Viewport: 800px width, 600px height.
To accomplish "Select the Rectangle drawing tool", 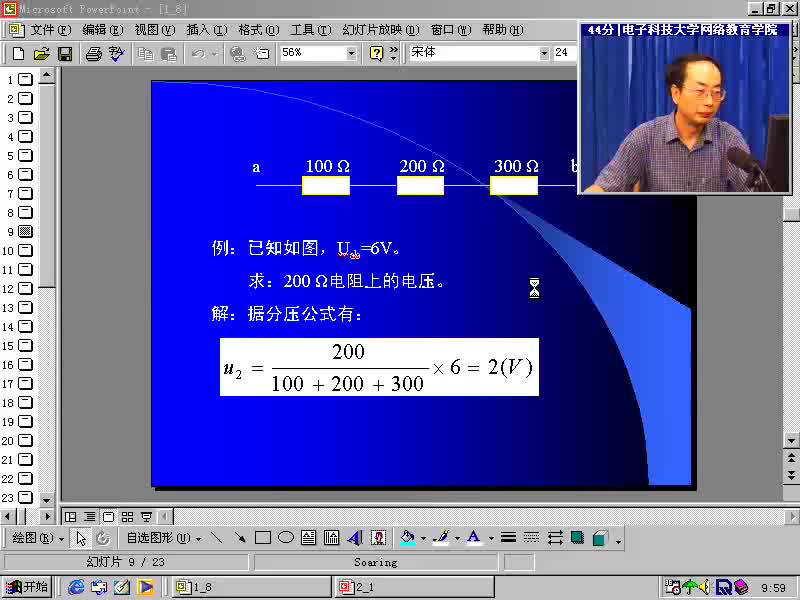I will point(263,538).
